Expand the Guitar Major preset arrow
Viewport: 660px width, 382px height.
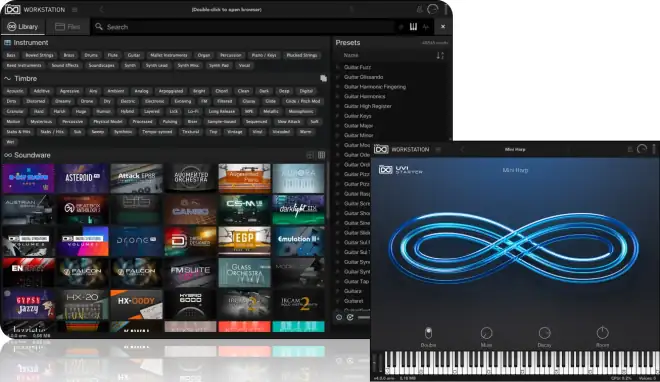point(338,125)
